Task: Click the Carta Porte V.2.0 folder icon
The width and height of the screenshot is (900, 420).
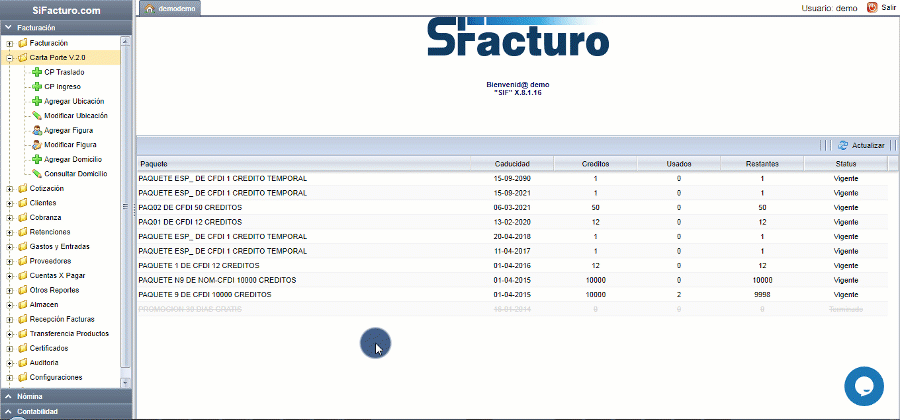Action: click(22, 57)
